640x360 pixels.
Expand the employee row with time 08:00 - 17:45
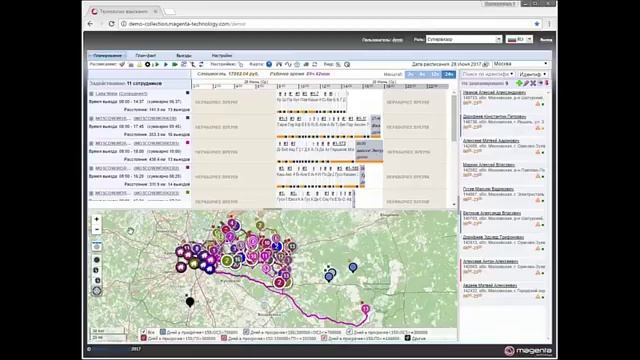(91, 119)
